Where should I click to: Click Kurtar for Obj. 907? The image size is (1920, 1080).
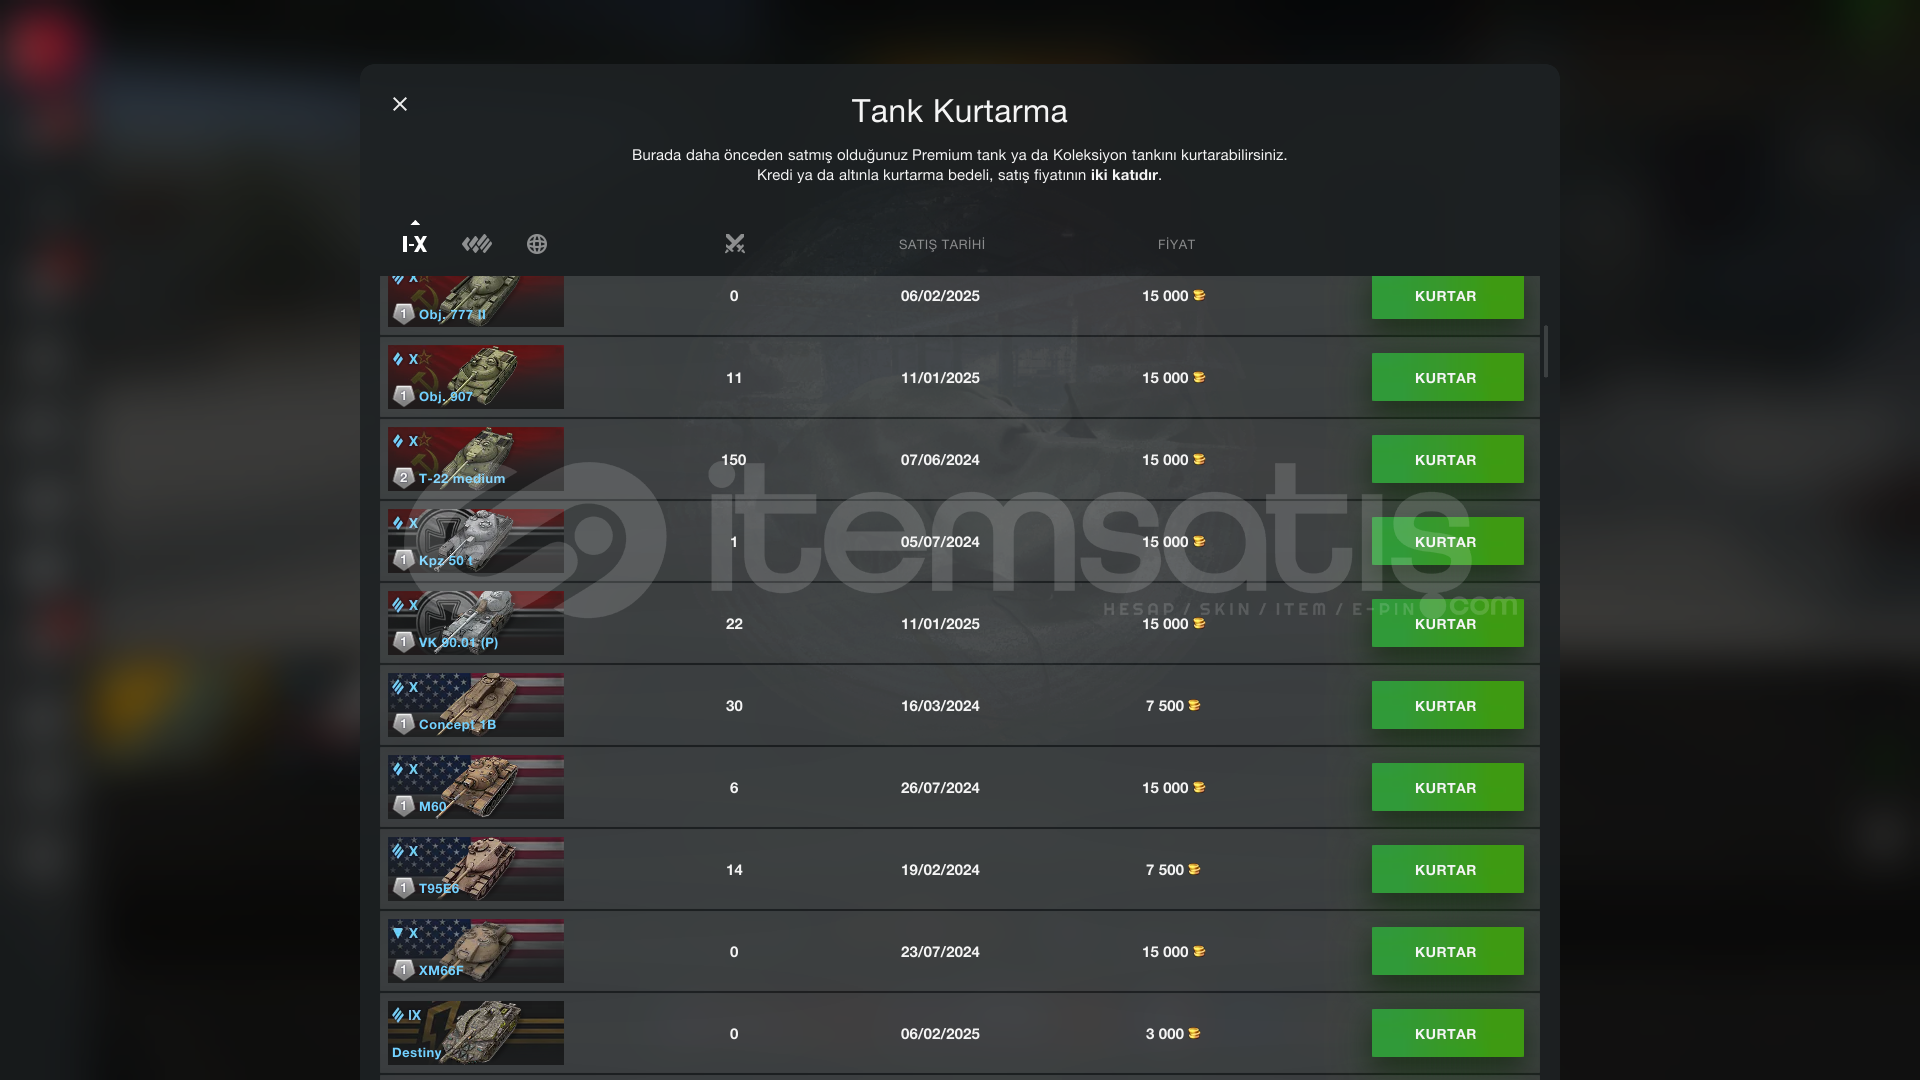(1446, 378)
